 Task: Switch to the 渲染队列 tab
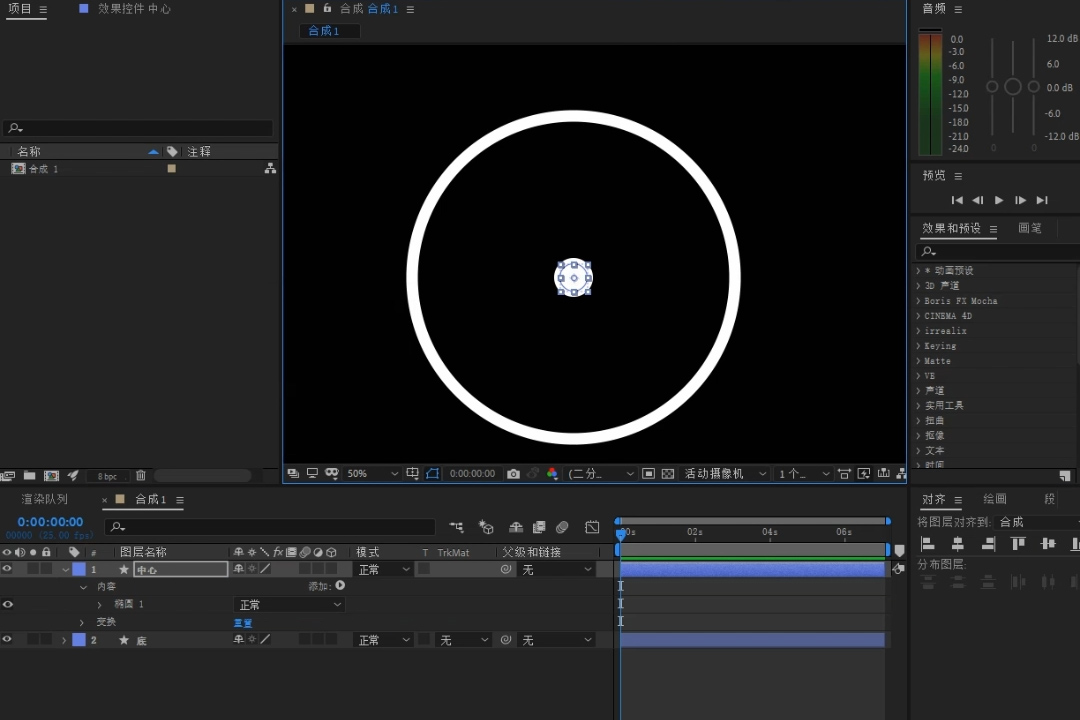coord(45,499)
